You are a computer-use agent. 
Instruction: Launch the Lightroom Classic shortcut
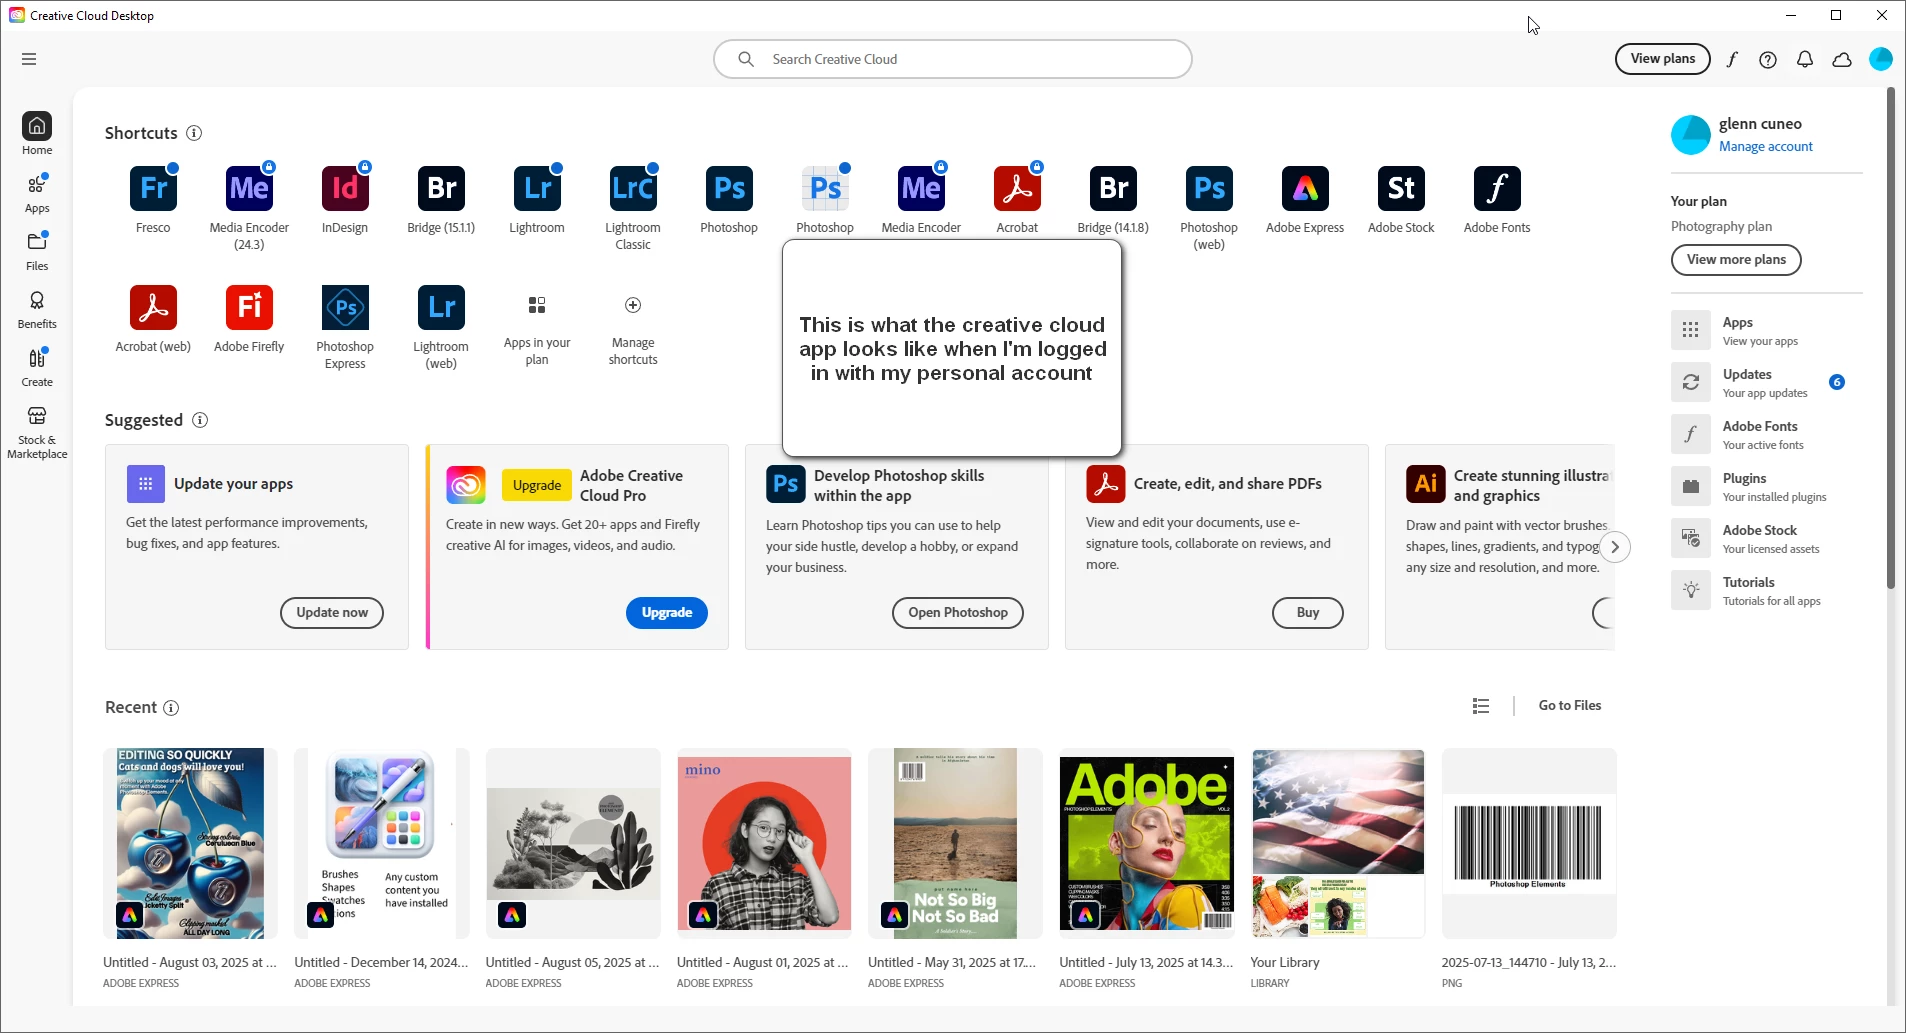pos(633,189)
